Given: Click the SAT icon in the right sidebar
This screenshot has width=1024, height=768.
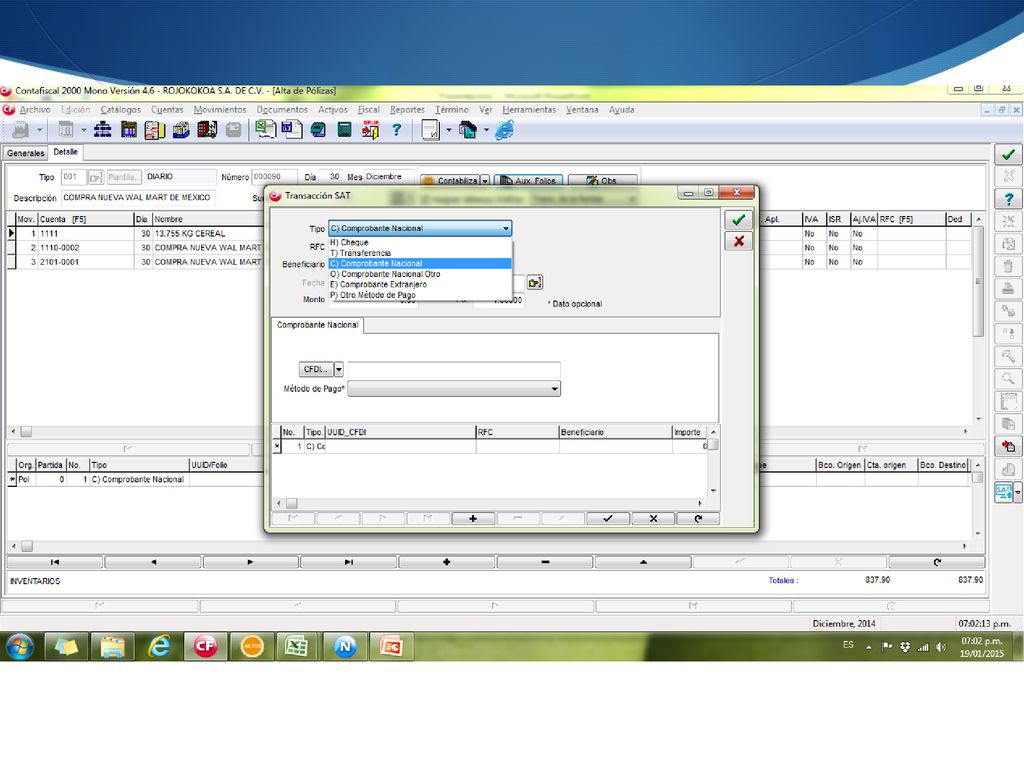Looking at the screenshot, I should [1003, 492].
